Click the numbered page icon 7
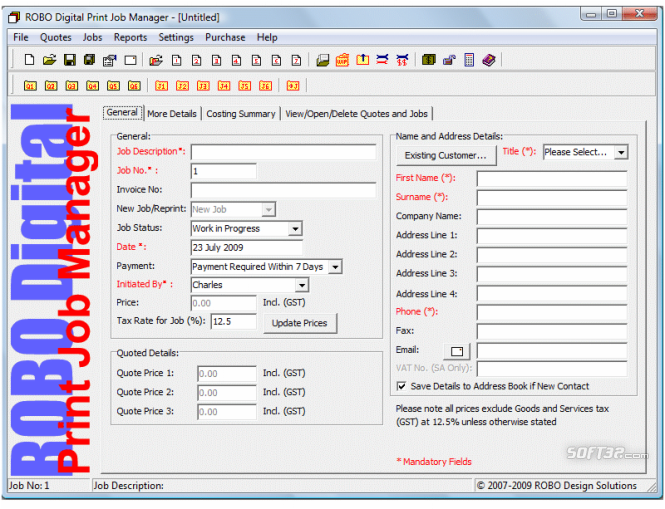This screenshot has width=665, height=509. click(296, 61)
